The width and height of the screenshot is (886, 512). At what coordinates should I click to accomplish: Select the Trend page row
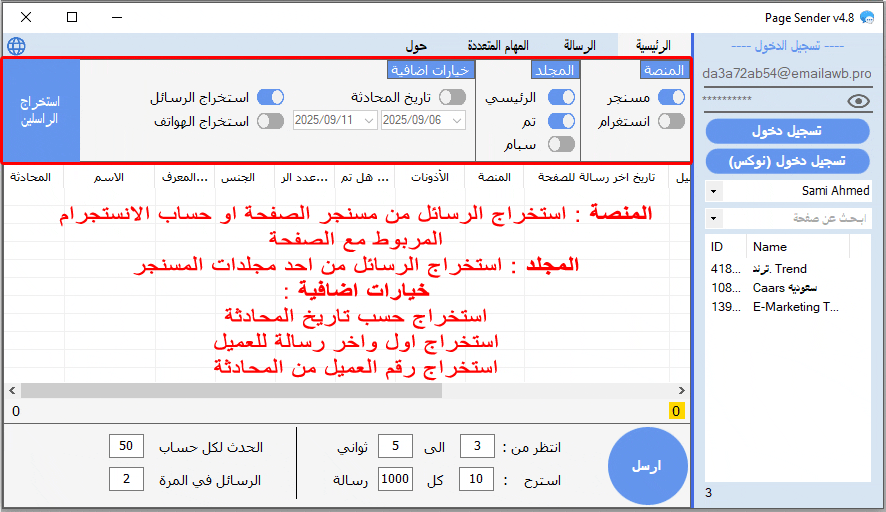coord(787,269)
